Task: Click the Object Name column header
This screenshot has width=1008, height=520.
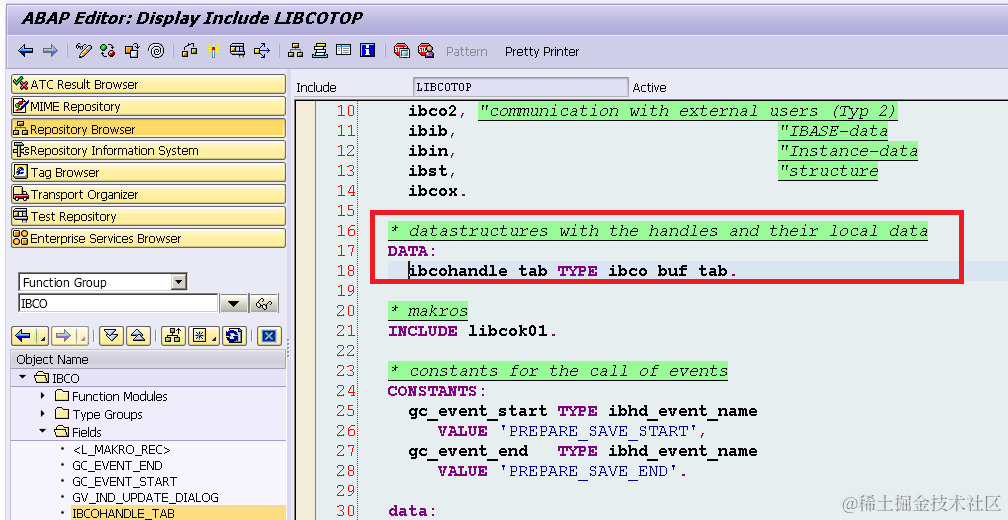Action: coord(148,359)
